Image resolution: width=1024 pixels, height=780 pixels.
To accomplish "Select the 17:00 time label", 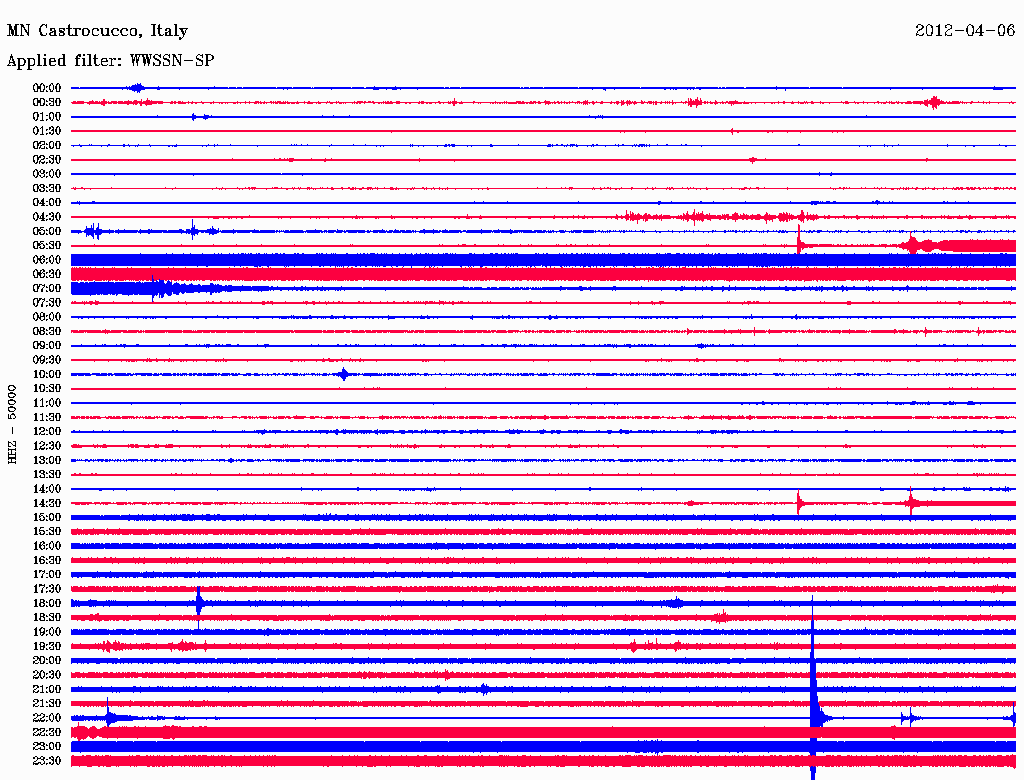I will (x=47, y=574).
